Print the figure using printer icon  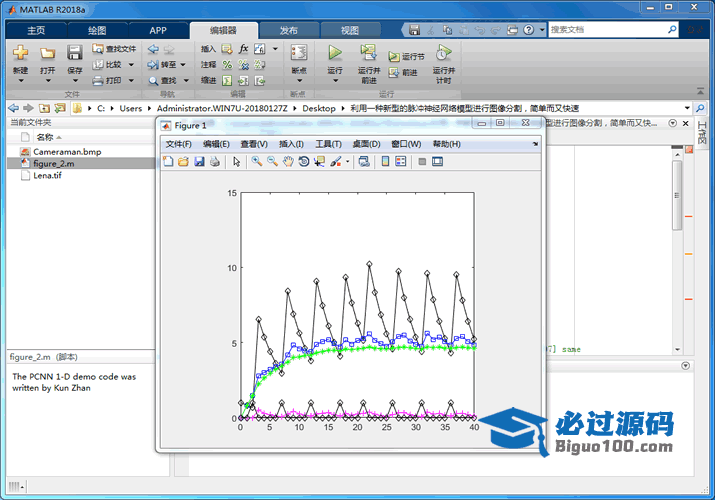point(214,161)
